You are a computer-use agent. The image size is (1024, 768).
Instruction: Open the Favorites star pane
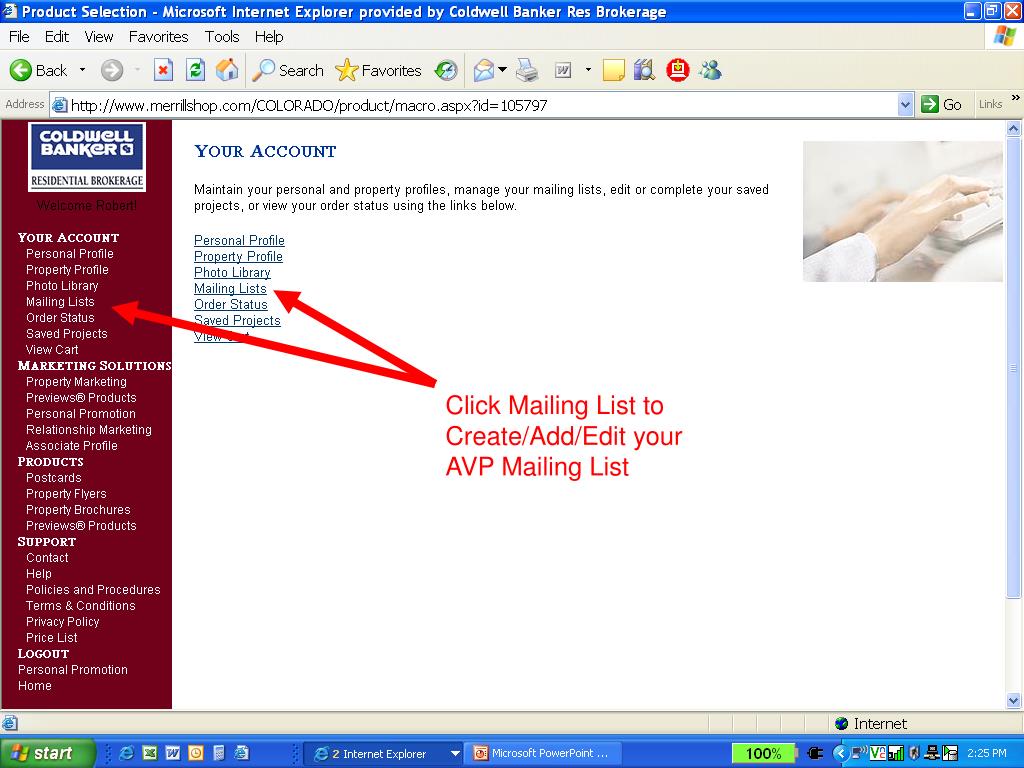(378, 70)
